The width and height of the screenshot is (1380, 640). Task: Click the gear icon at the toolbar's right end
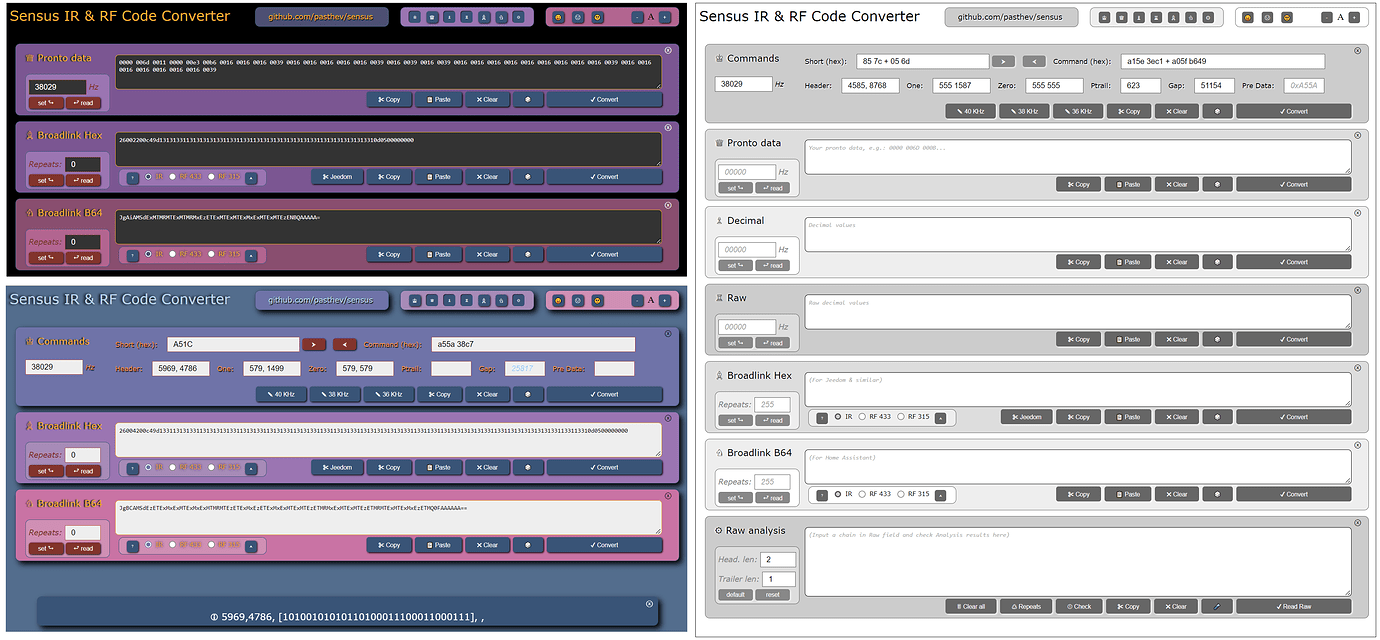1208,17
